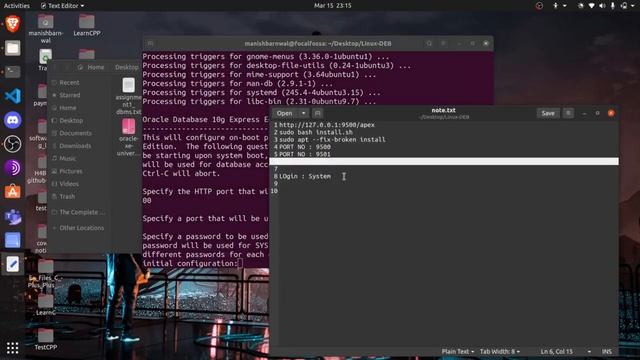Click the Open button in Text Editor
Image resolution: width=640 pixels, height=360 pixels.
tap(284, 113)
